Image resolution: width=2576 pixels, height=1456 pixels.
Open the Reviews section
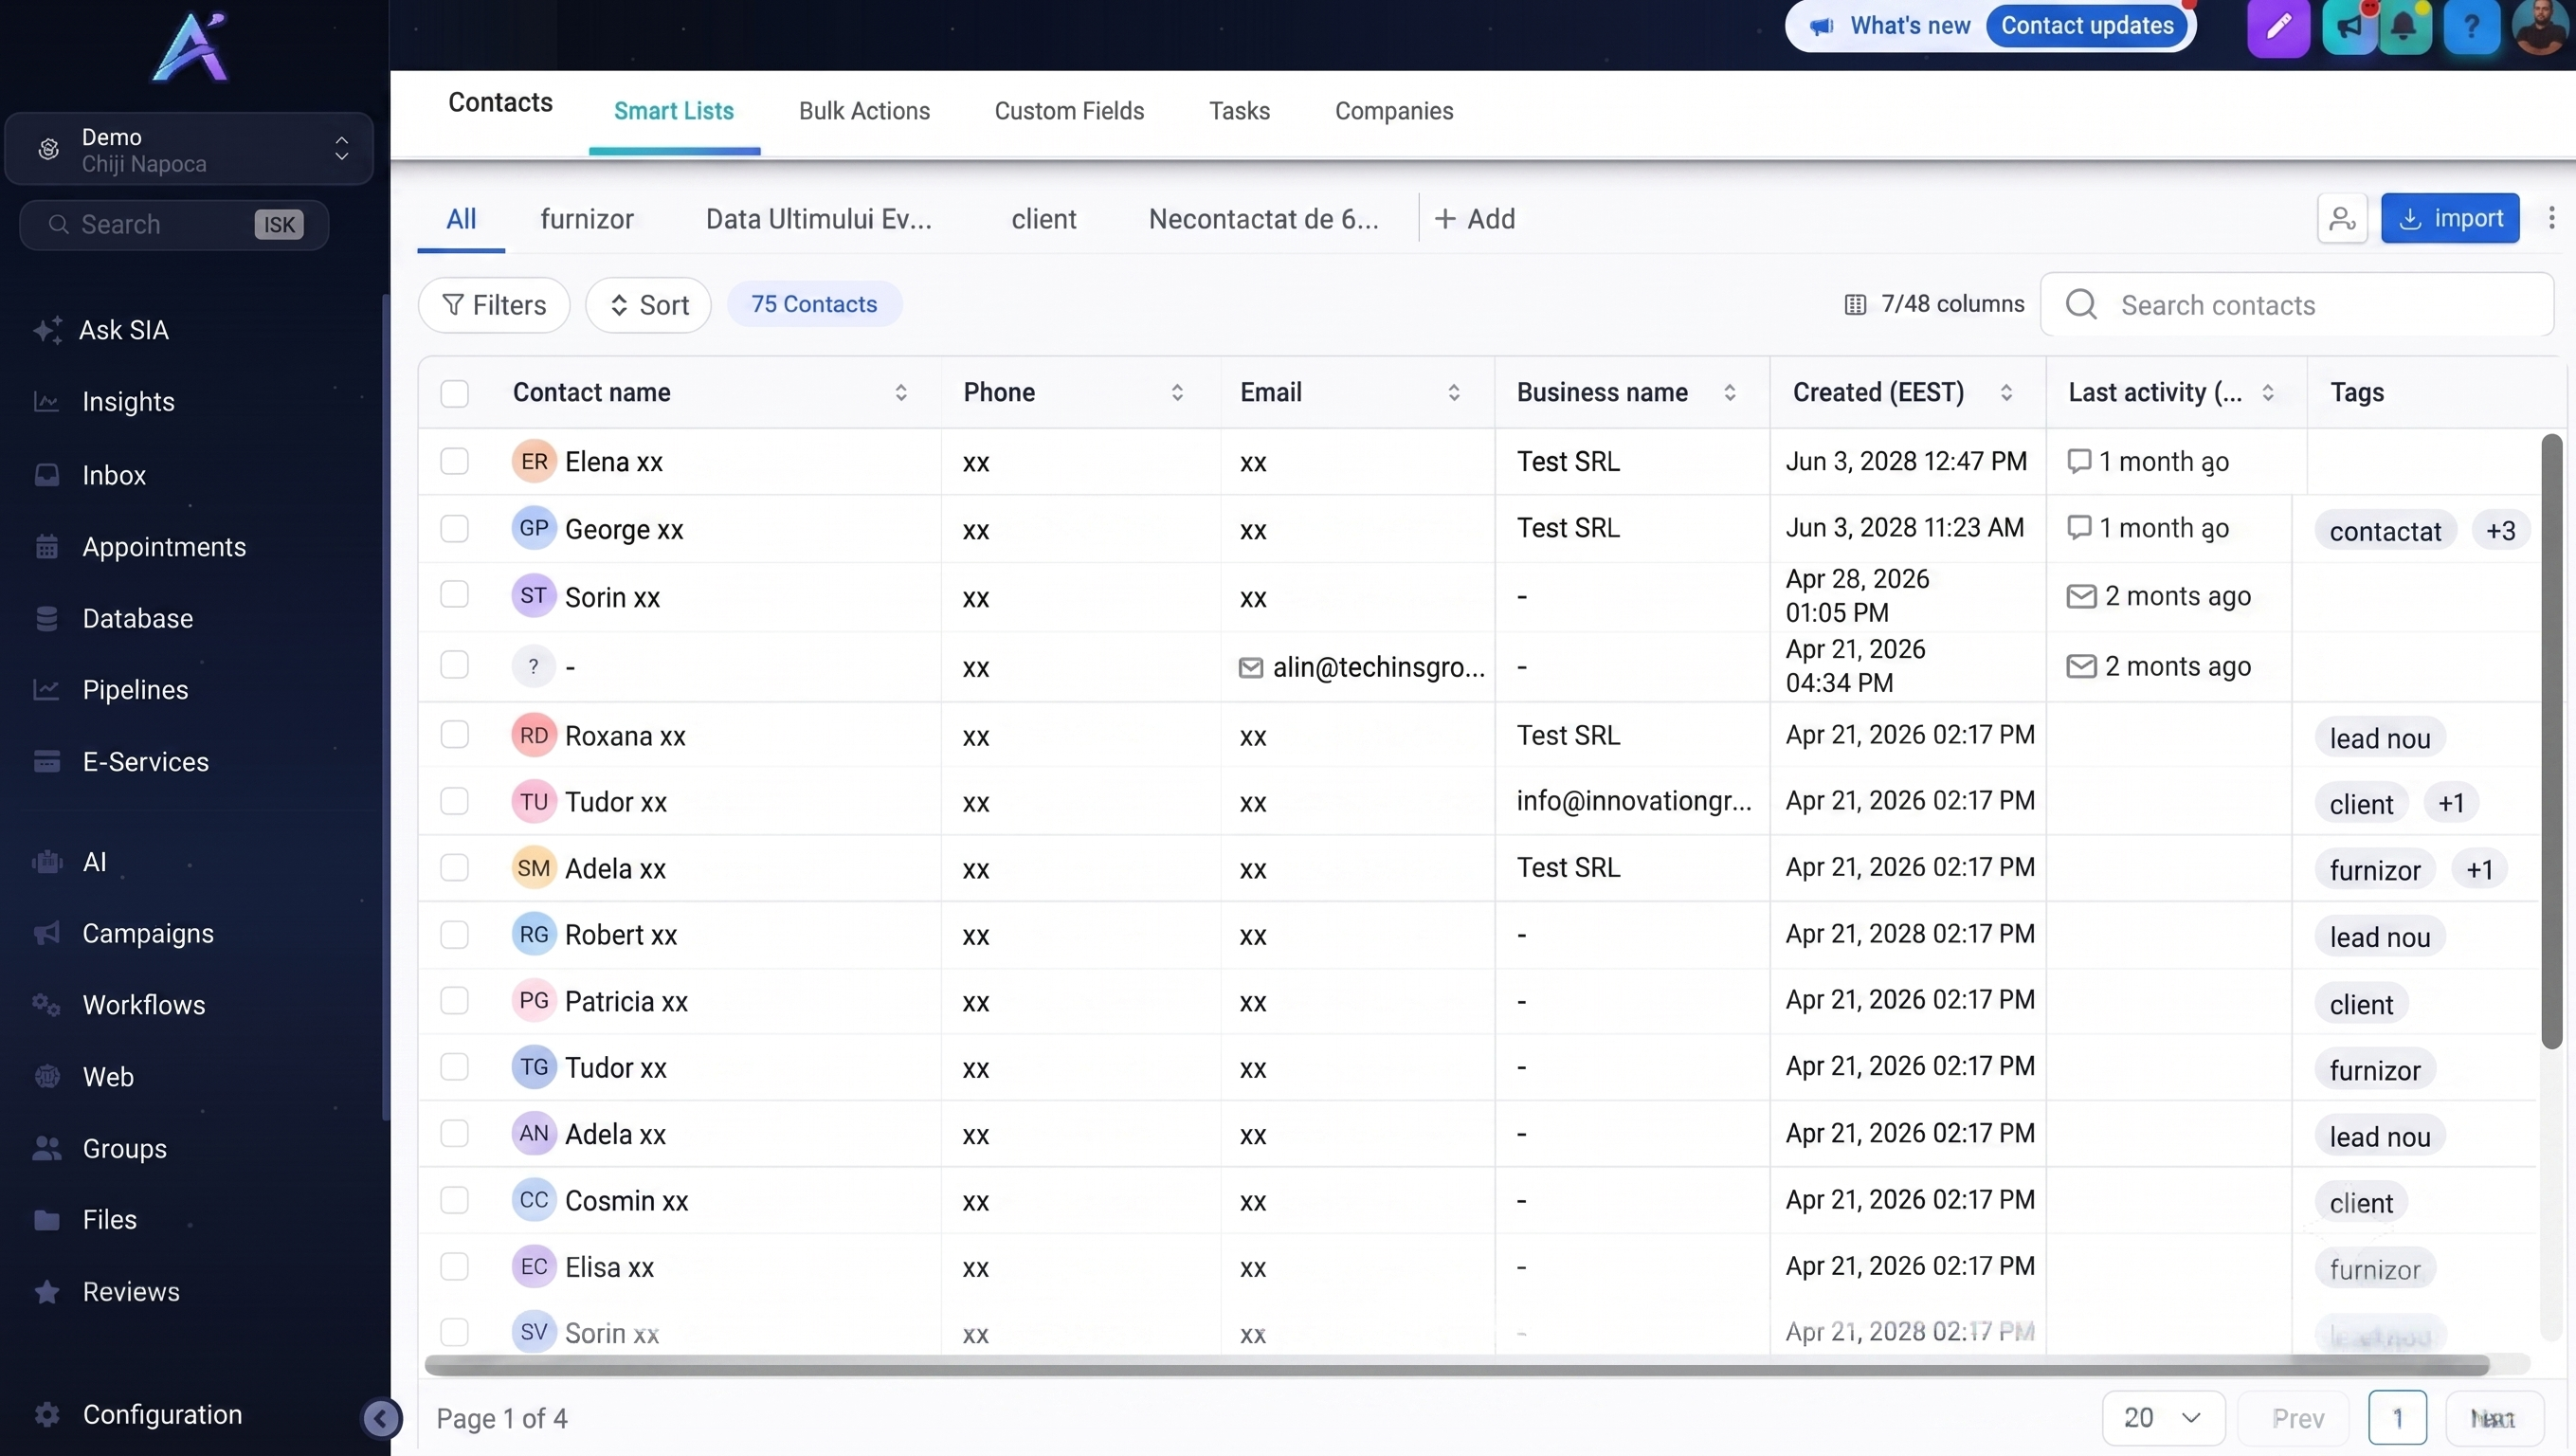tap(107, 1292)
